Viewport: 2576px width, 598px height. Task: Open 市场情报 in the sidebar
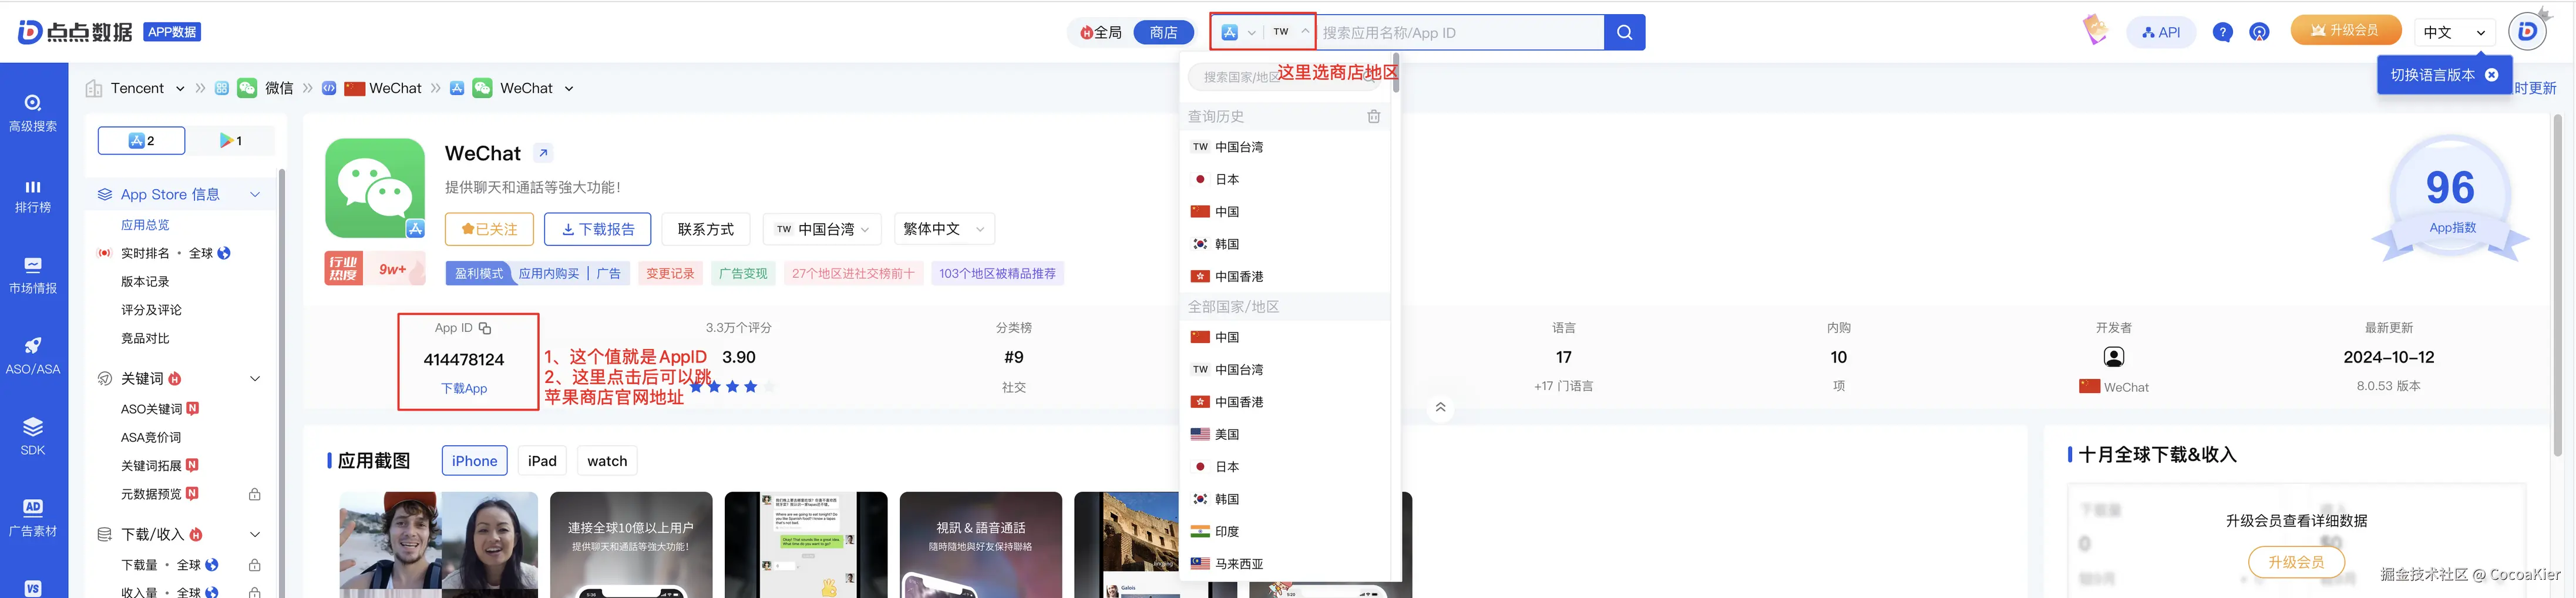33,276
